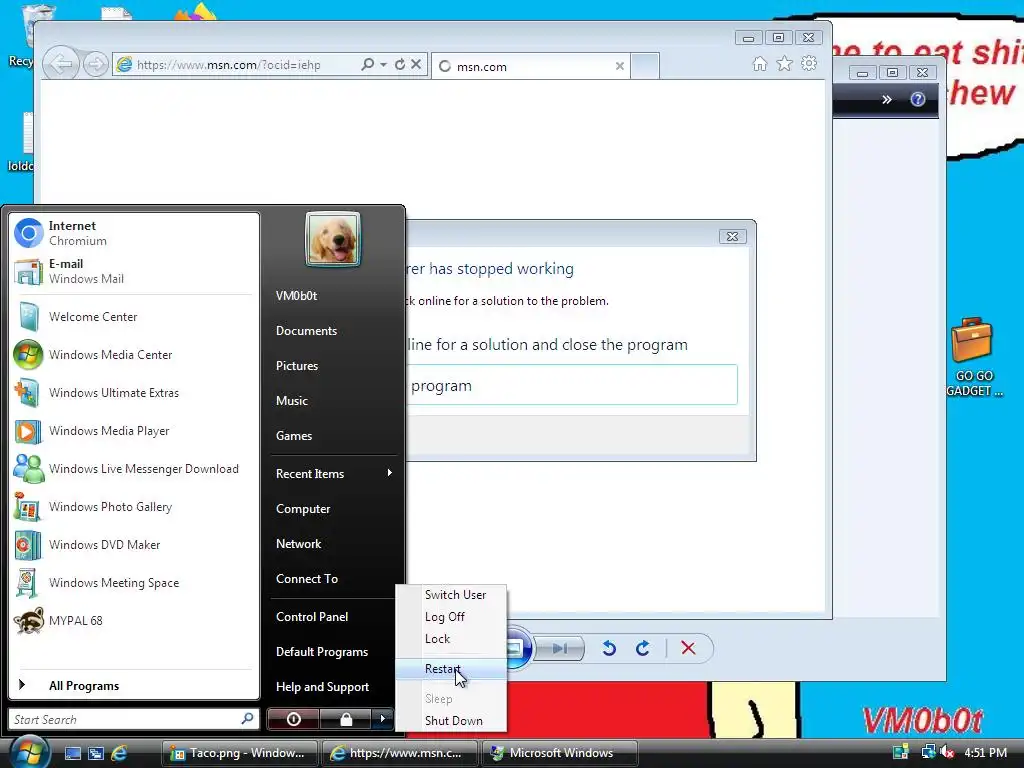Open Default Programs
The width and height of the screenshot is (1024, 768).
[x=322, y=652]
